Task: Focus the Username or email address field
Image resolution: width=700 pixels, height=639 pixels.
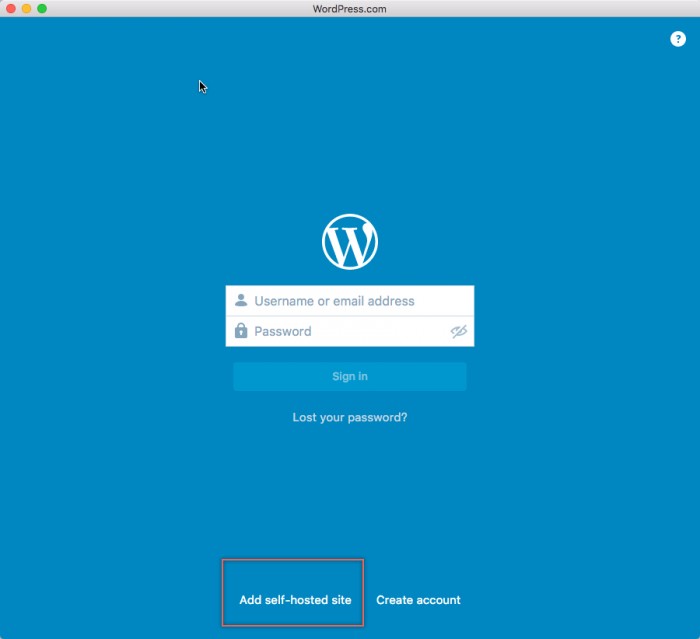Action: tap(350, 301)
